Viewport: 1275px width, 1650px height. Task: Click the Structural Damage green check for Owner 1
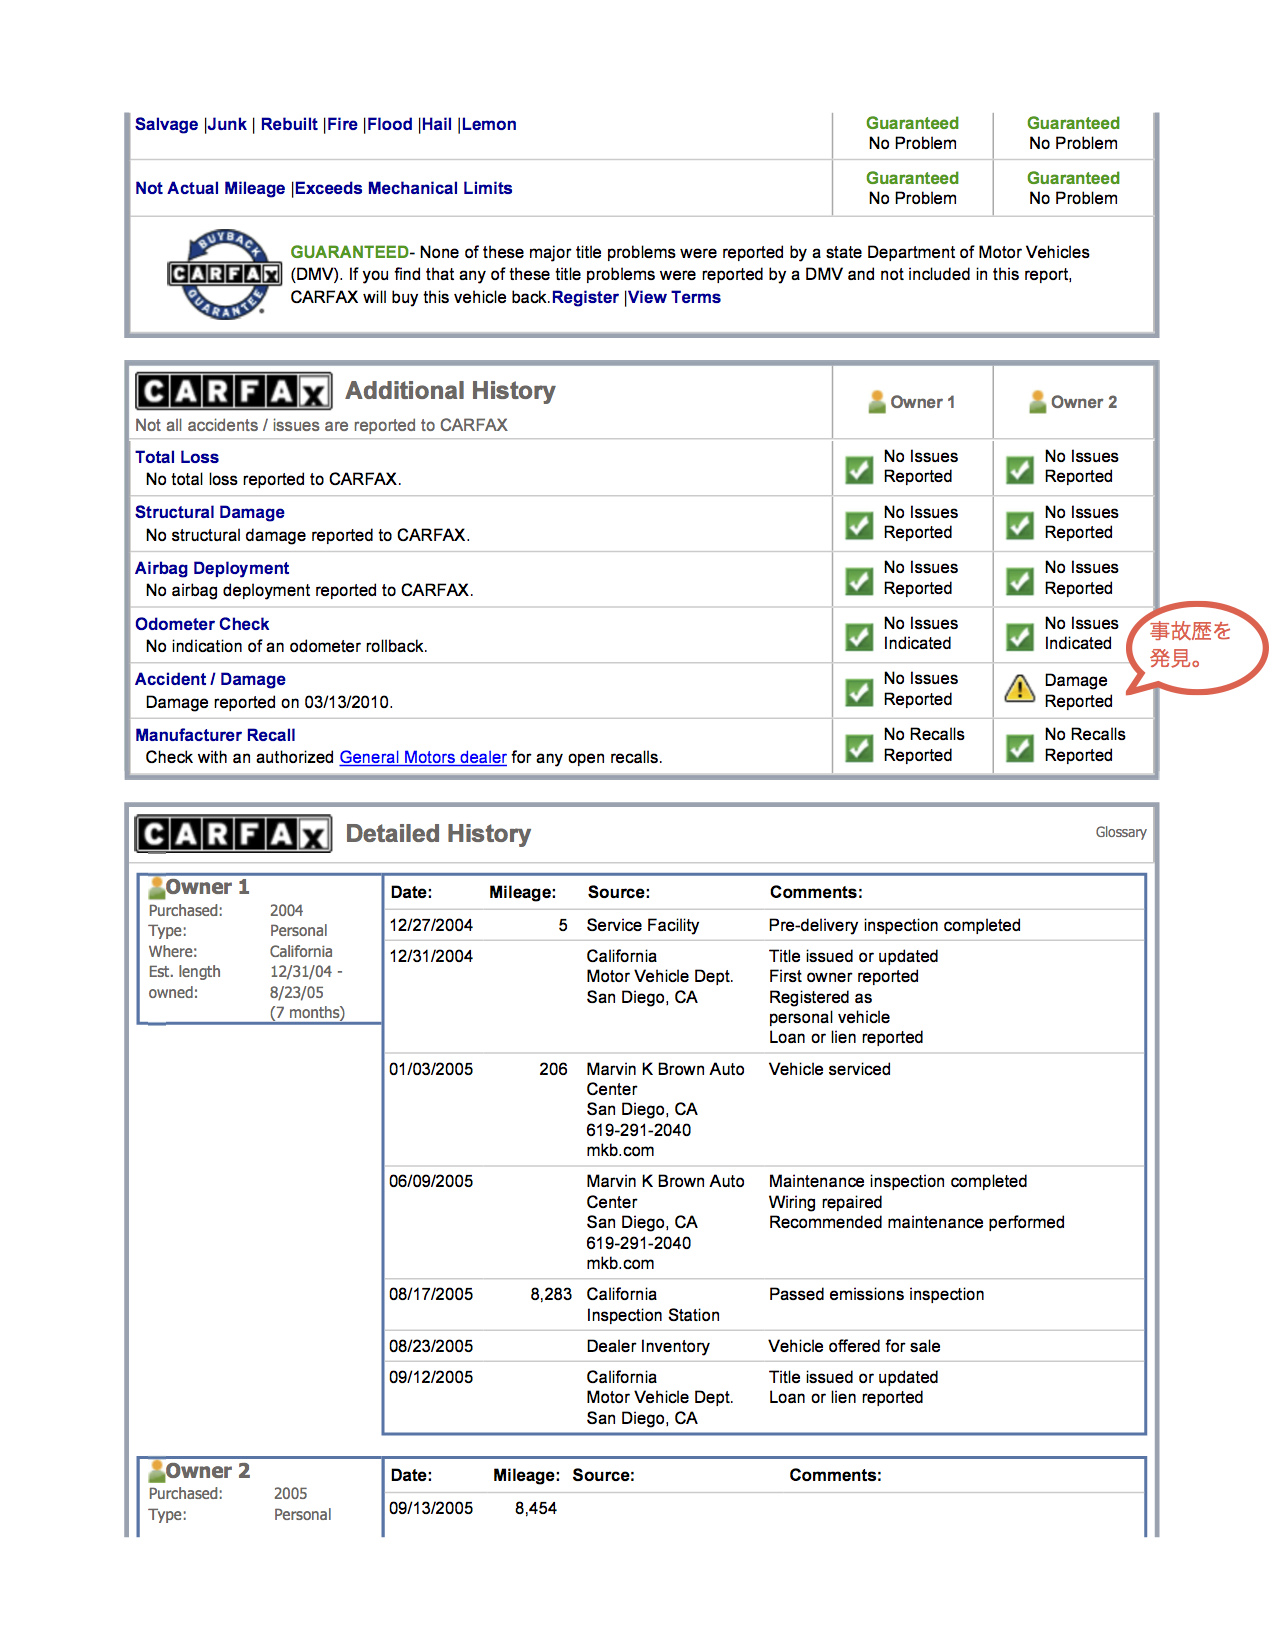pyautogui.click(x=859, y=525)
